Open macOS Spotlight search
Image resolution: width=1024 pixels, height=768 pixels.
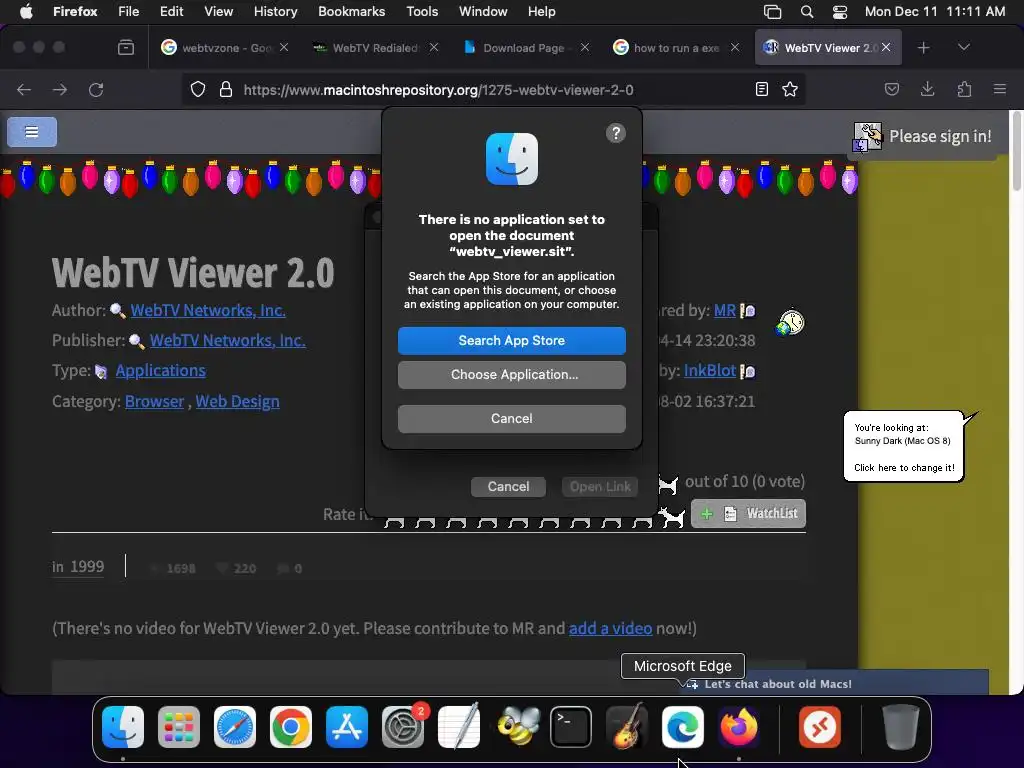click(807, 12)
